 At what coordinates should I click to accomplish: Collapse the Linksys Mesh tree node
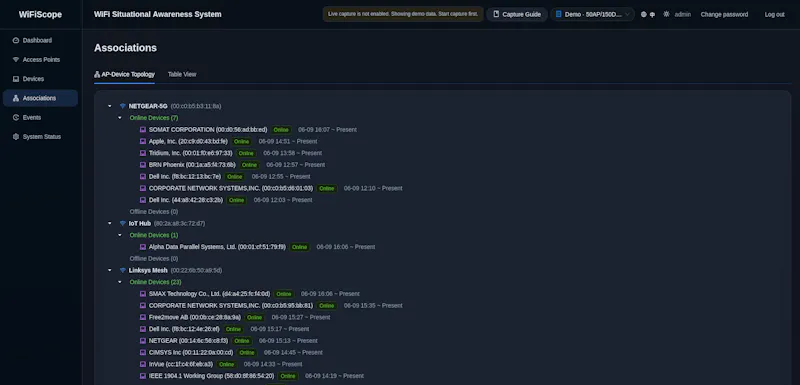click(x=110, y=270)
